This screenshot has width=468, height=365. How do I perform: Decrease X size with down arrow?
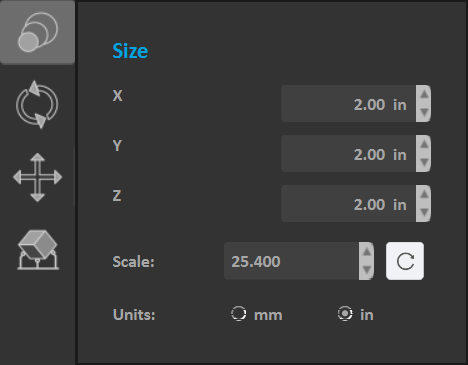tap(424, 113)
